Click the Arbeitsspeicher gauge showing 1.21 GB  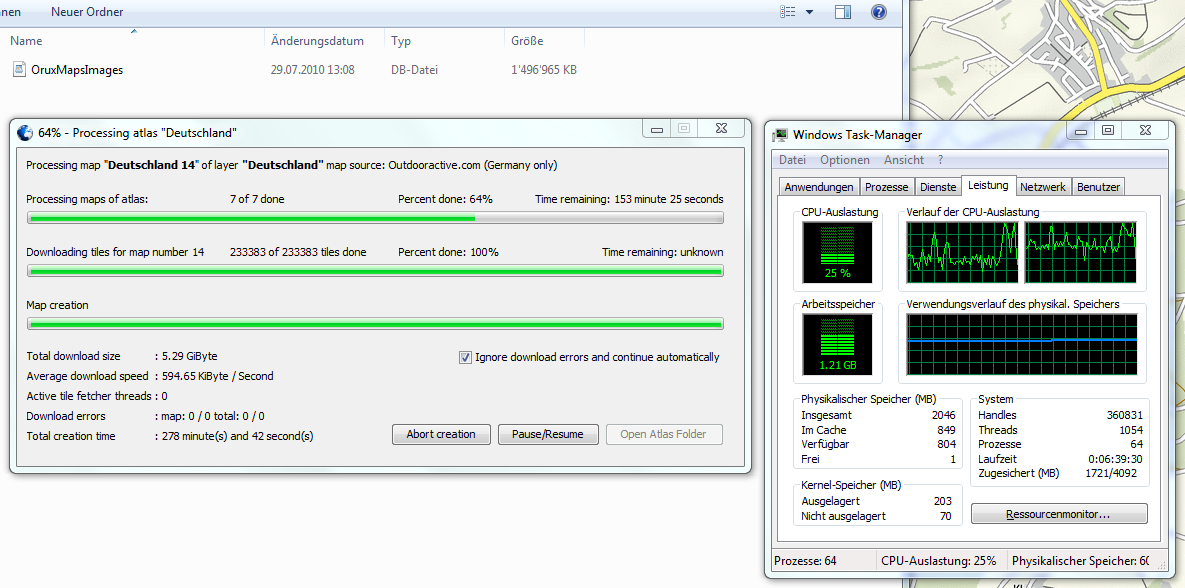point(837,345)
